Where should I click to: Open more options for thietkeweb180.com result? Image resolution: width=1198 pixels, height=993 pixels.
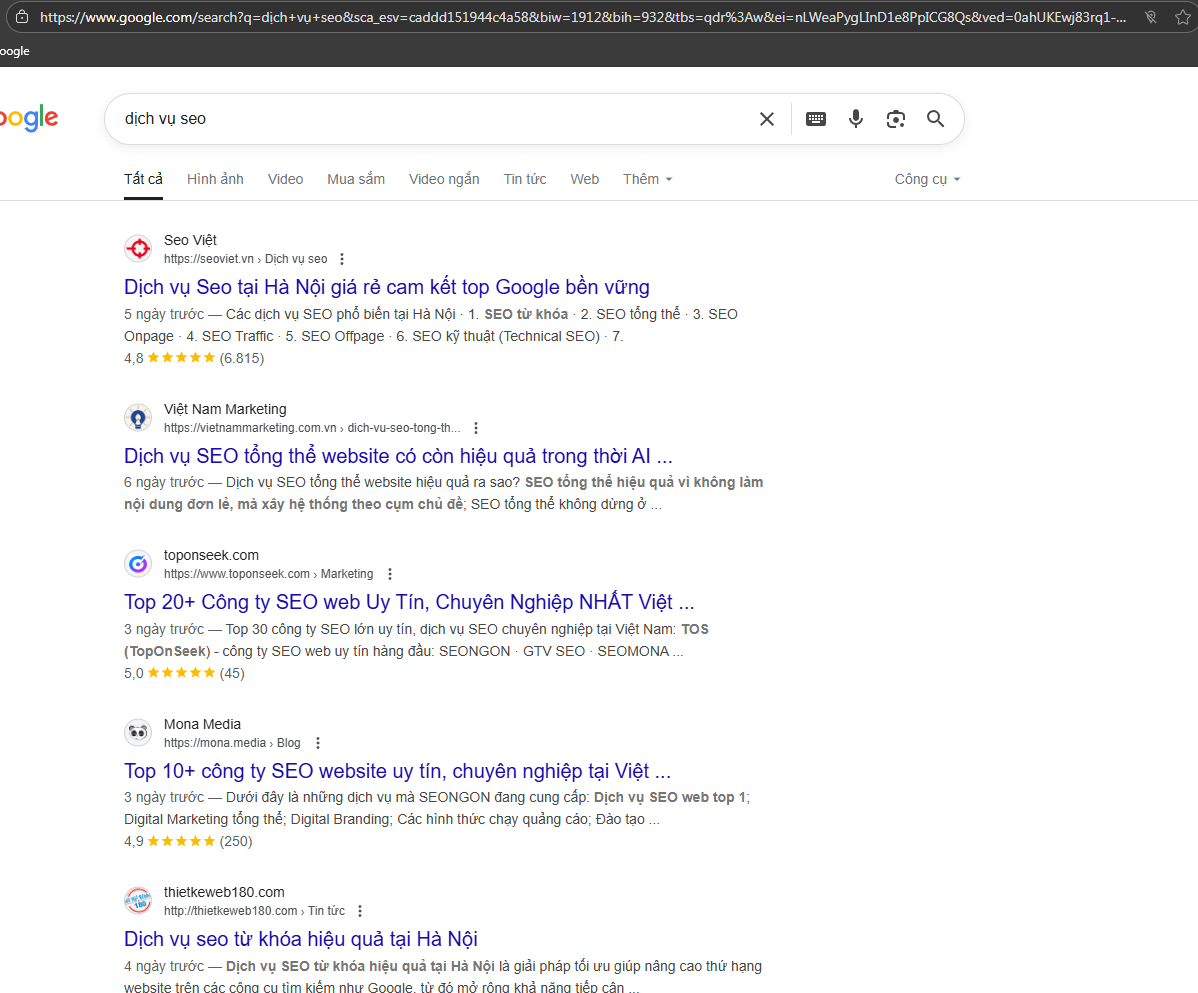[x=360, y=911]
